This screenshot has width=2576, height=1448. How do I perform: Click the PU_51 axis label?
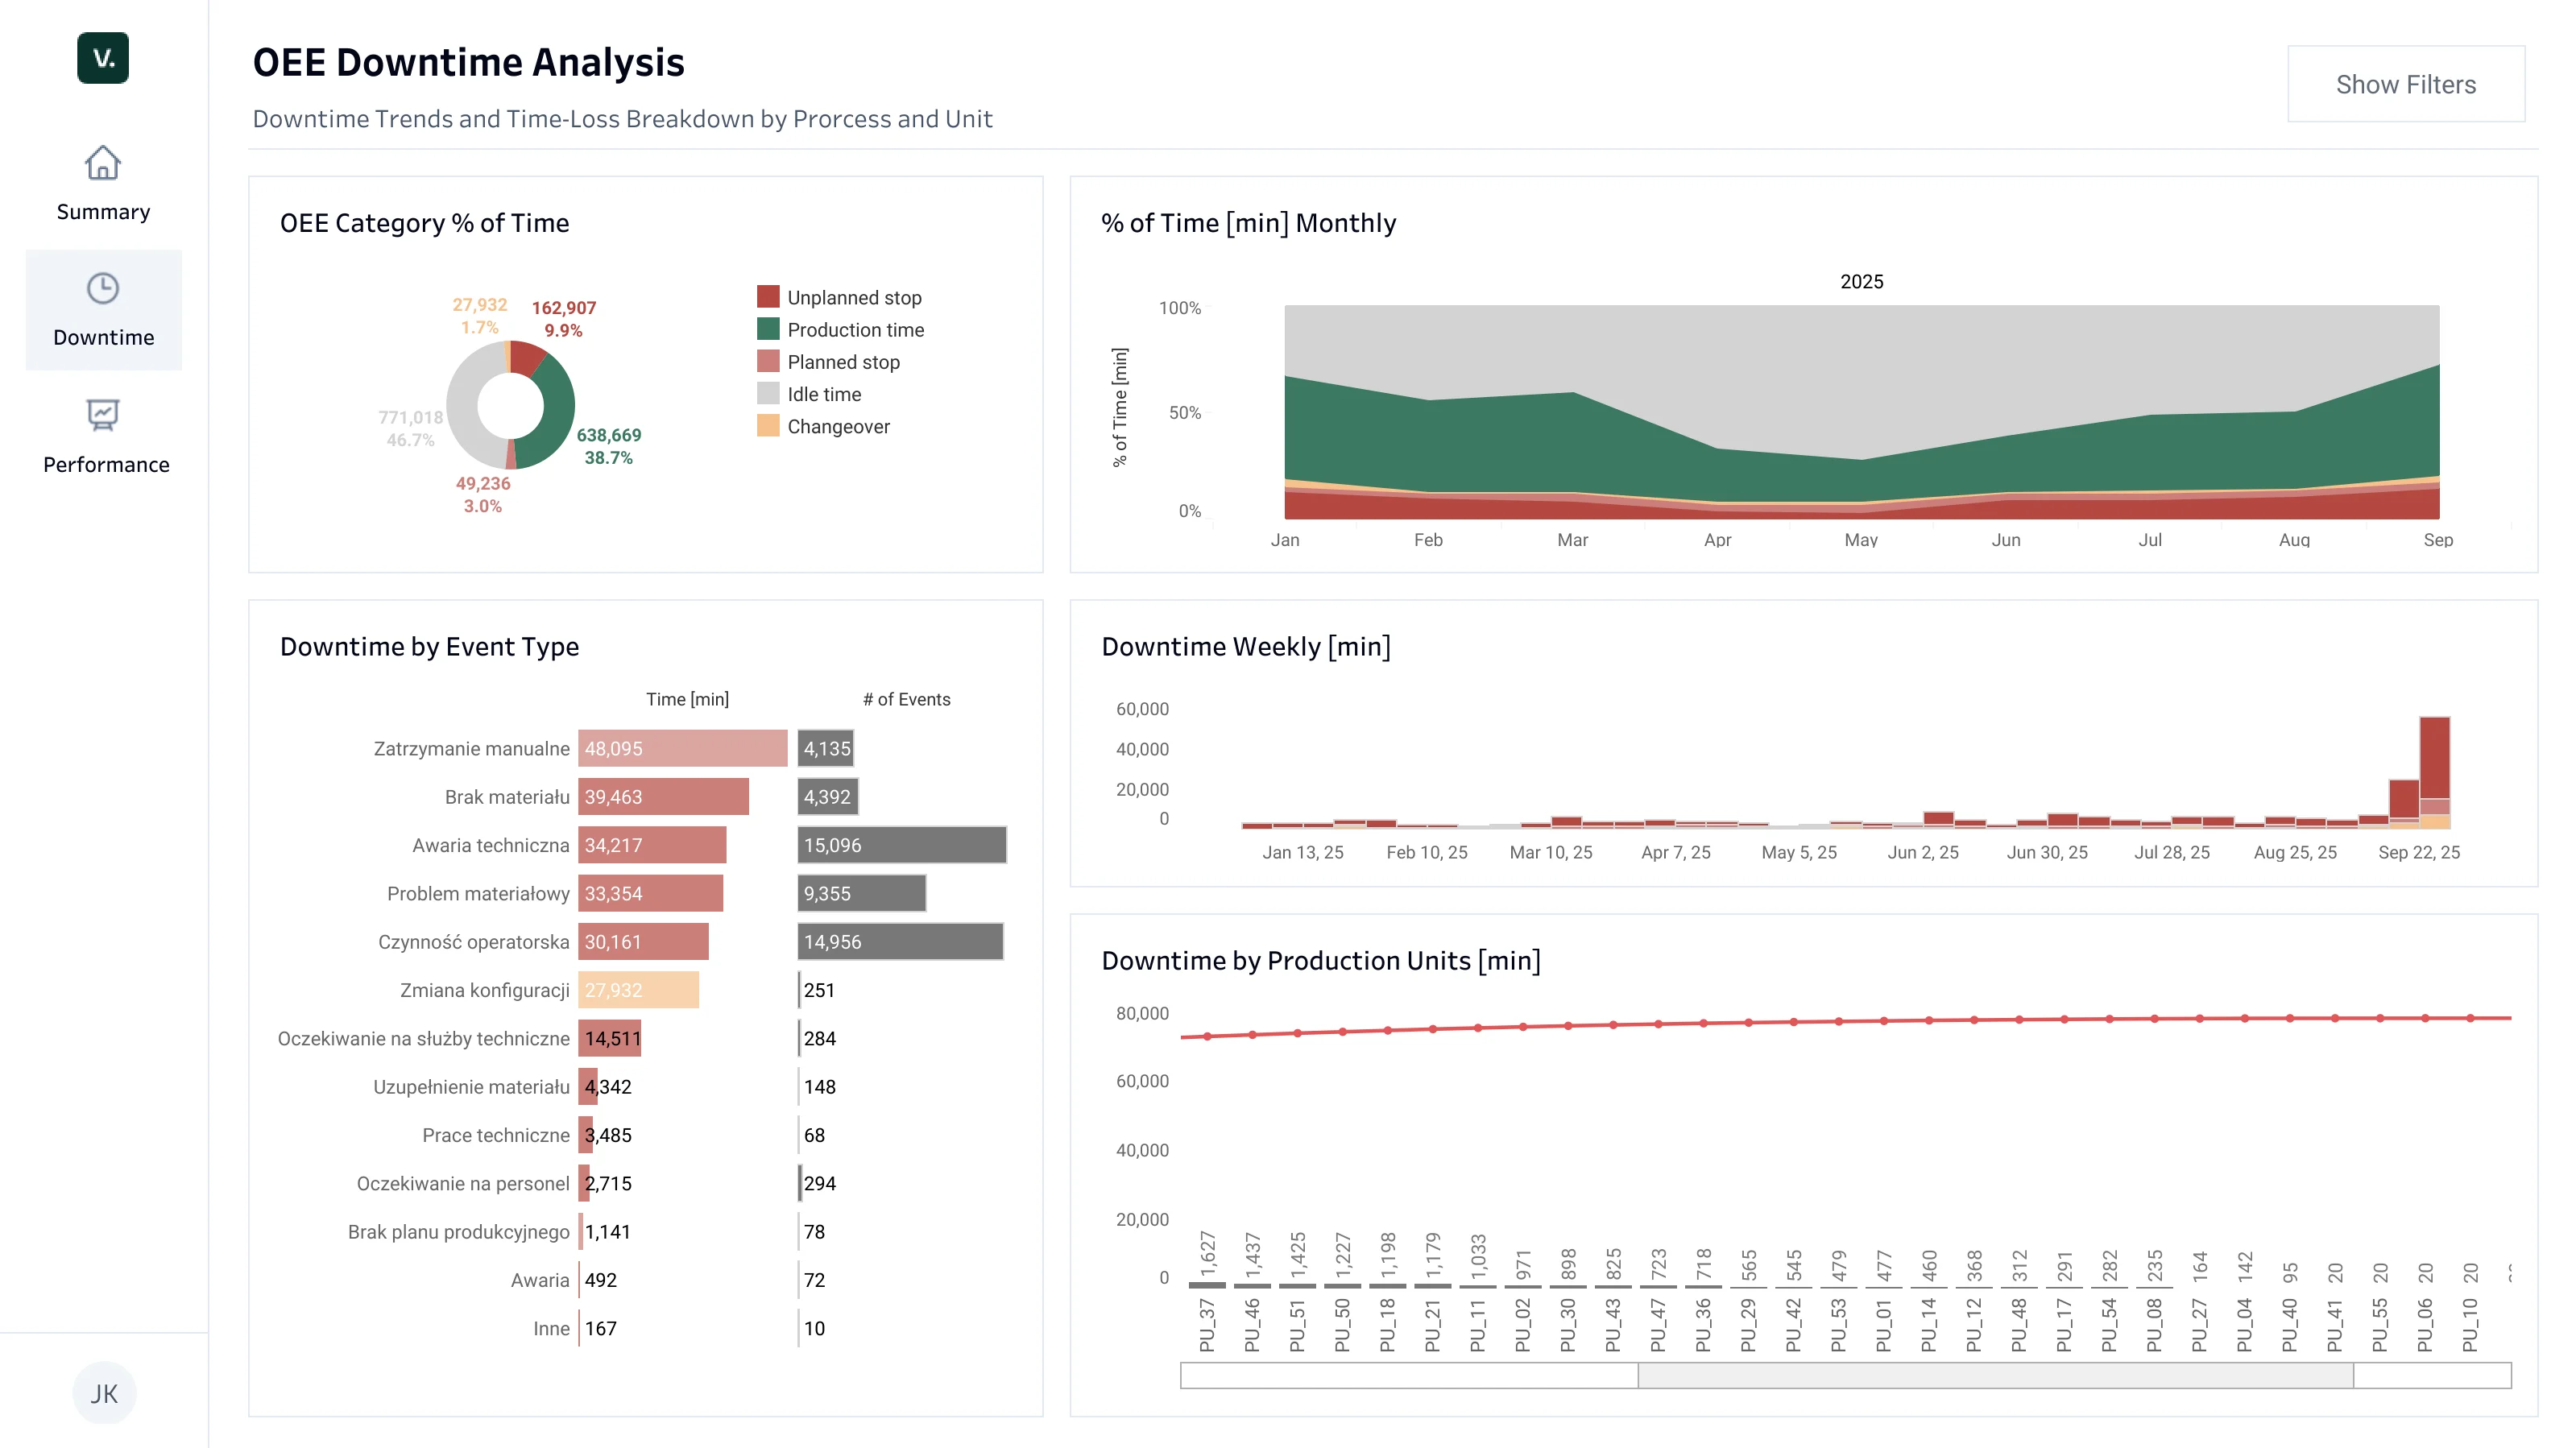coord(1297,1326)
